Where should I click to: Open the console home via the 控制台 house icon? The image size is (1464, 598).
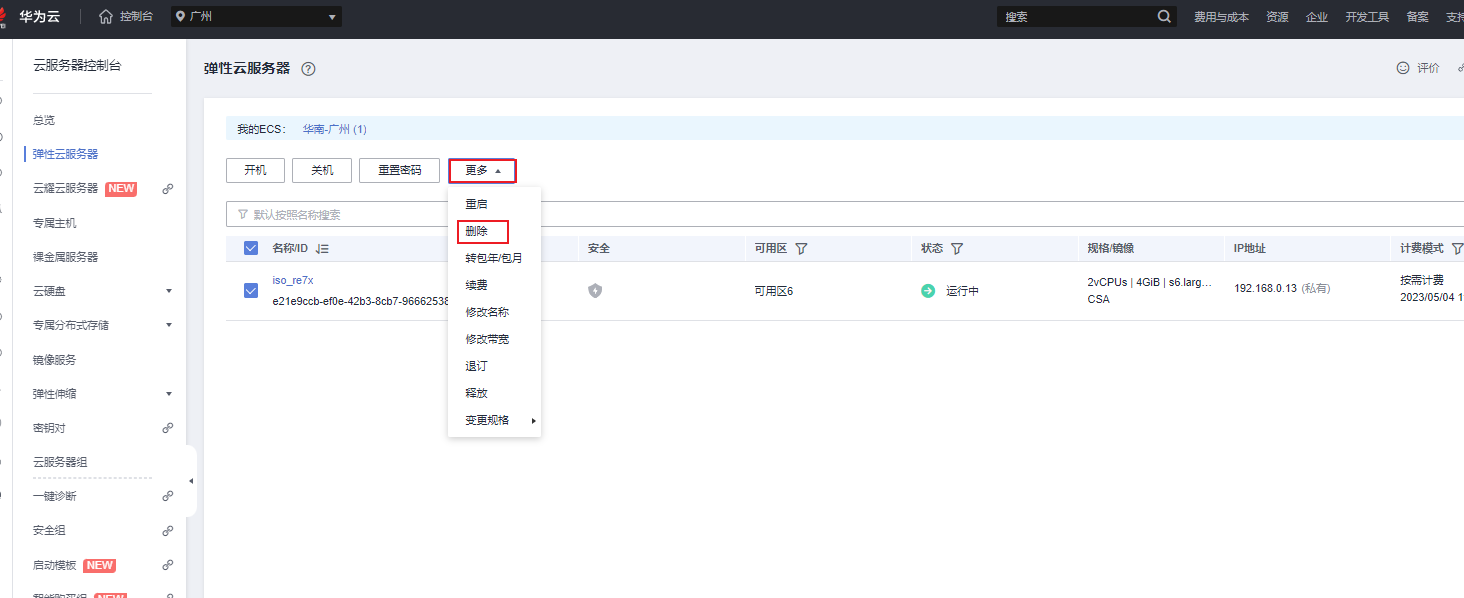109,16
